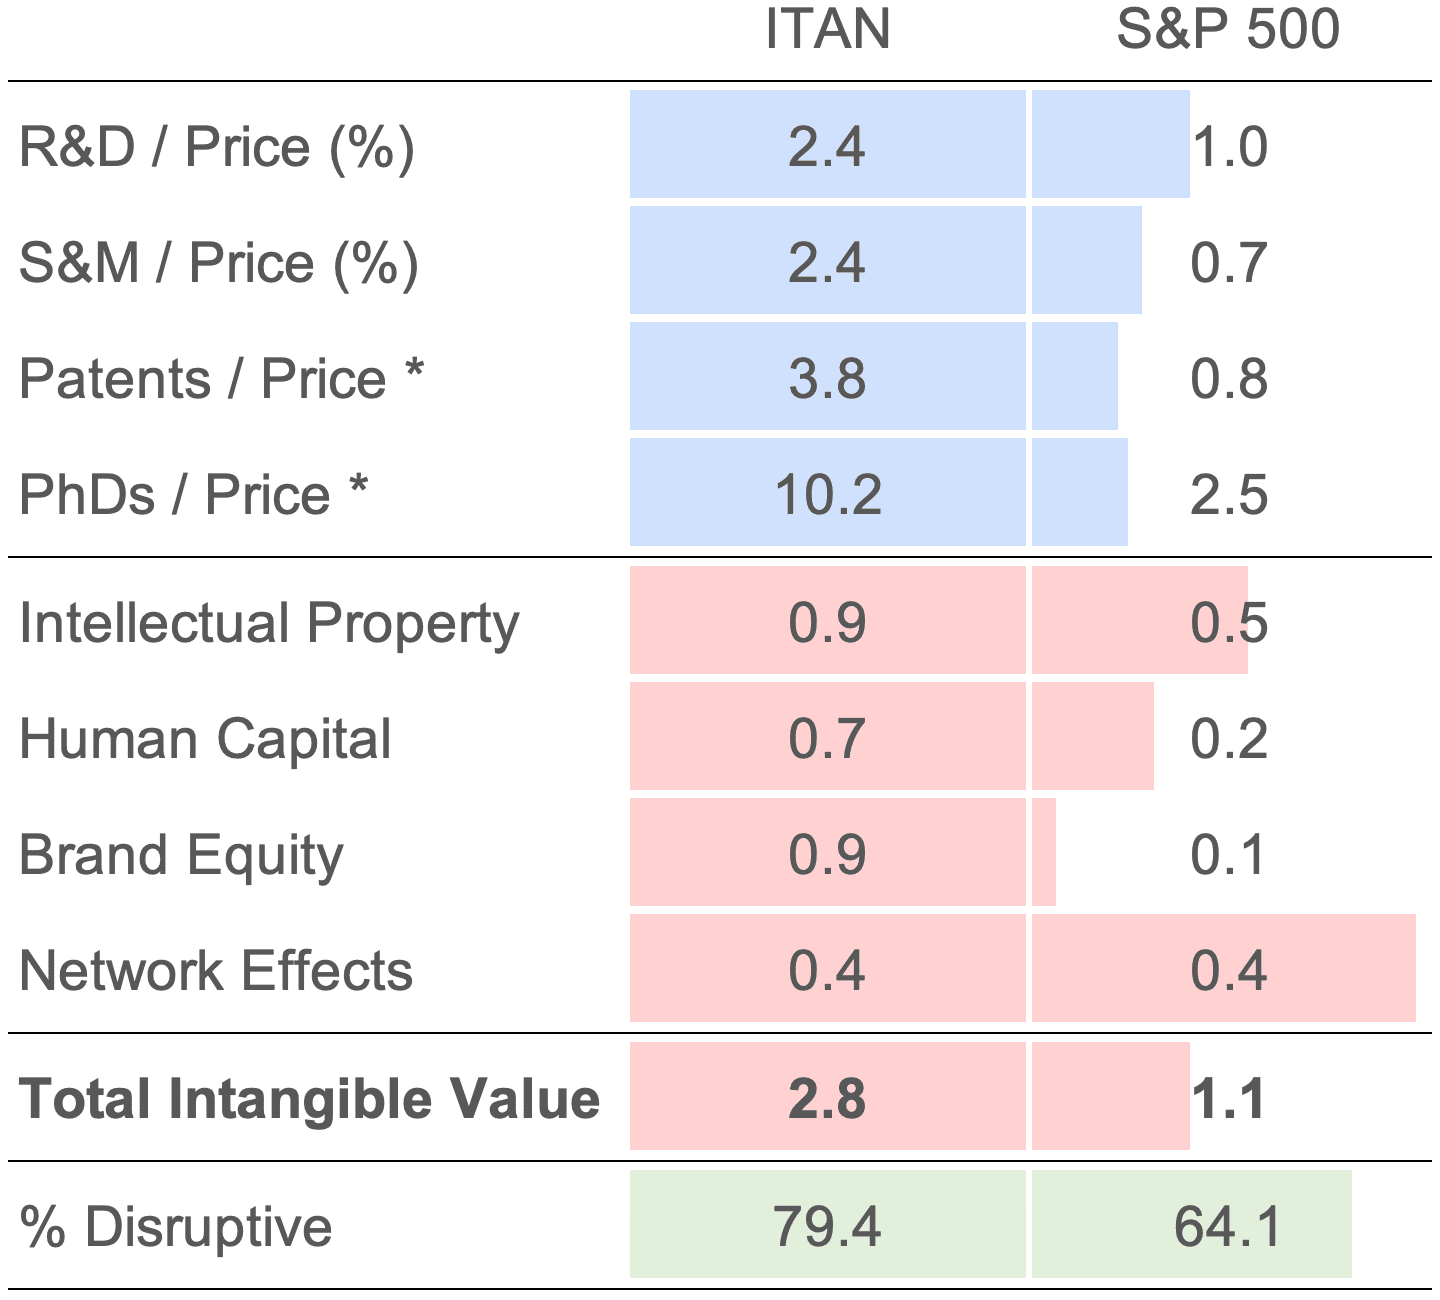This screenshot has height=1300, width=1440.
Task: Click the Human Capital row label
Action: (x=205, y=739)
